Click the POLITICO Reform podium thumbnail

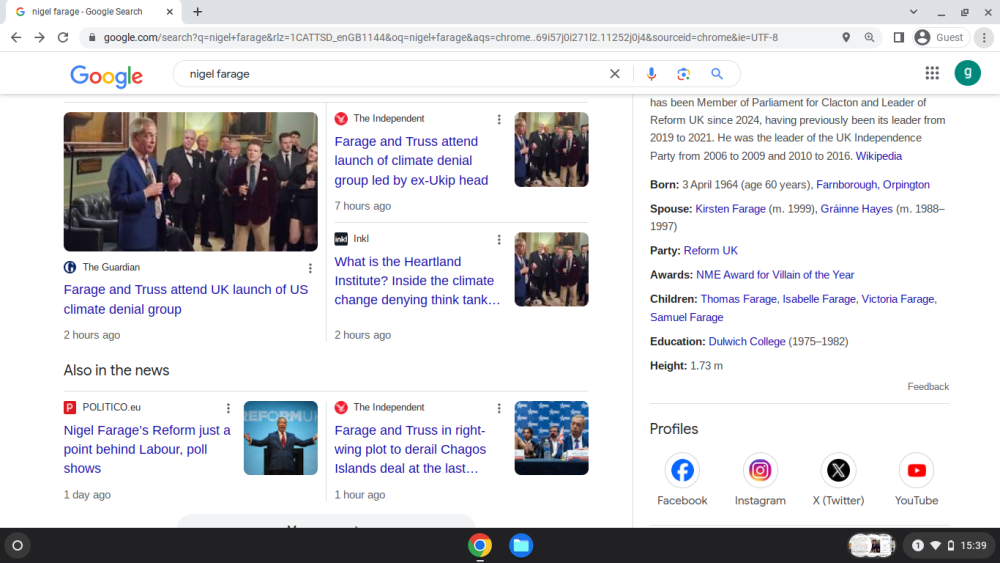281,438
